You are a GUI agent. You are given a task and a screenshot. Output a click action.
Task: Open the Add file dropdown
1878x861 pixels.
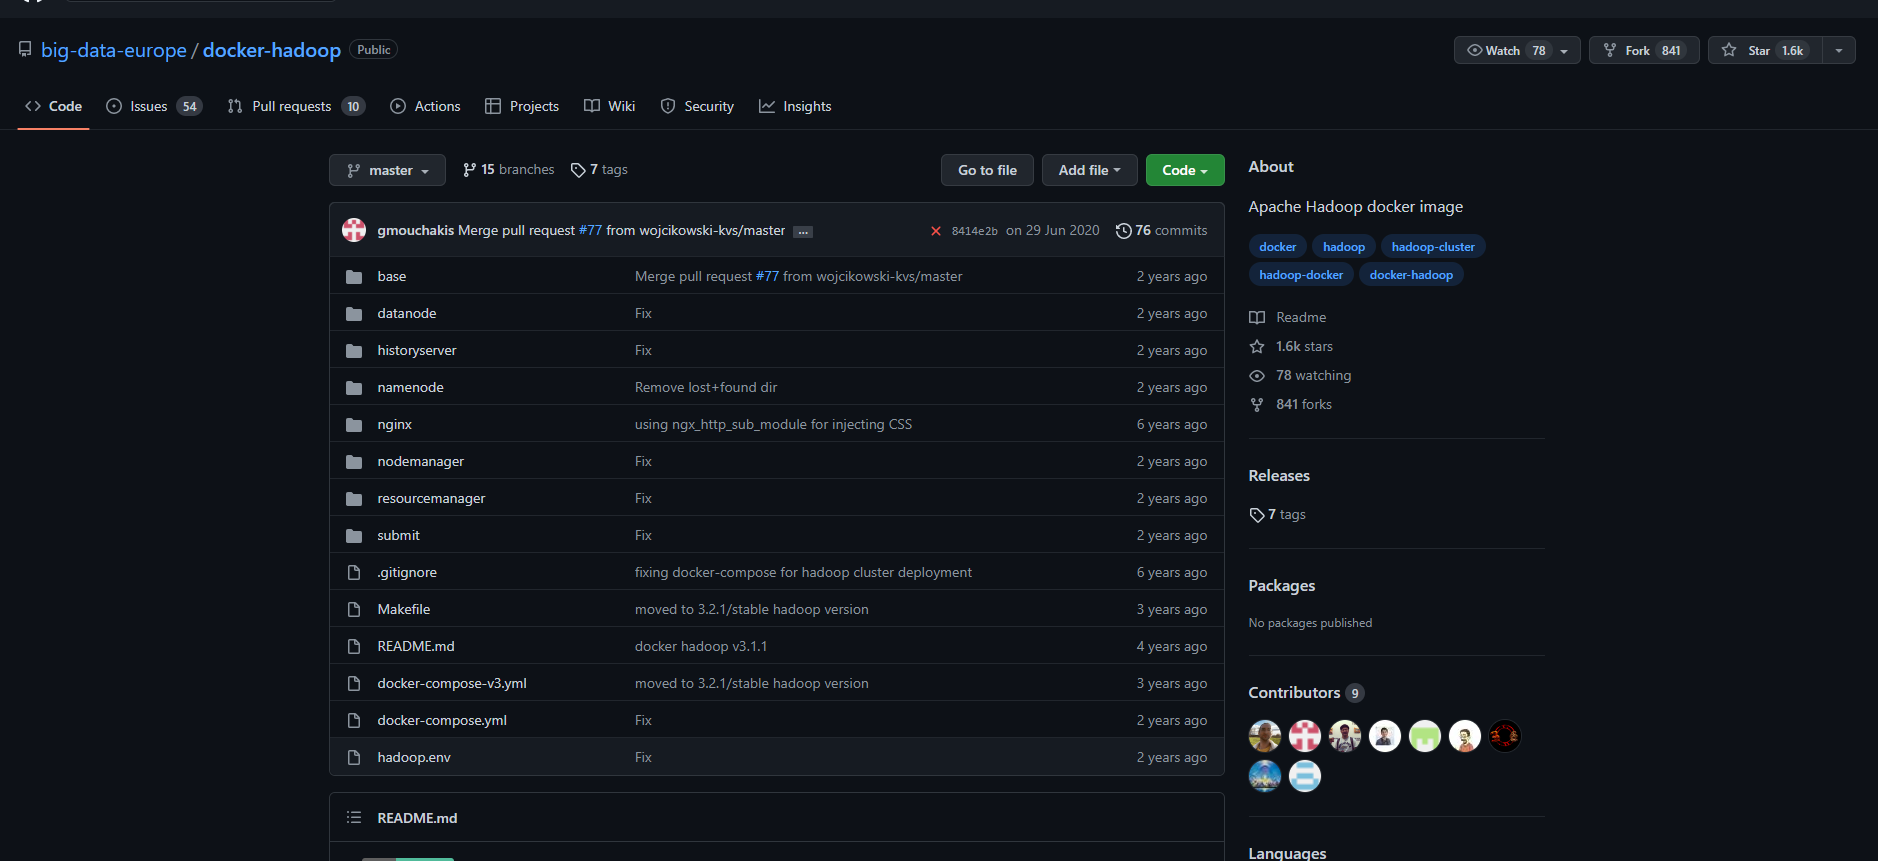[1089, 170]
